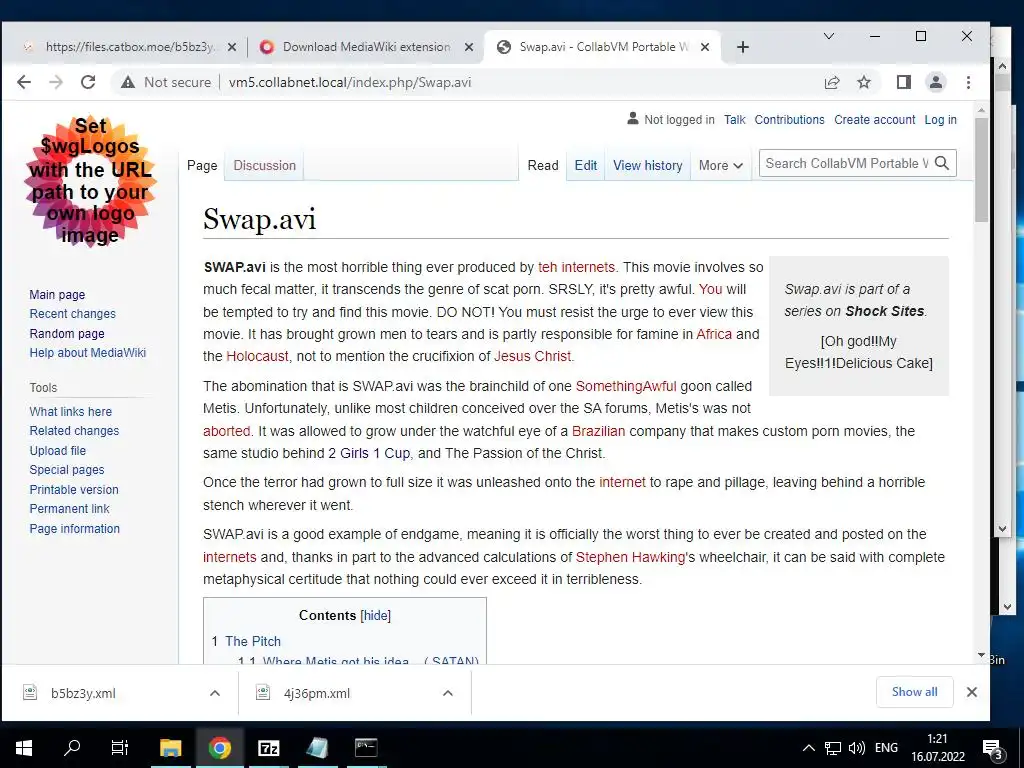Open the Windows Start menu
Viewport: 1024px width, 768px height.
24,748
